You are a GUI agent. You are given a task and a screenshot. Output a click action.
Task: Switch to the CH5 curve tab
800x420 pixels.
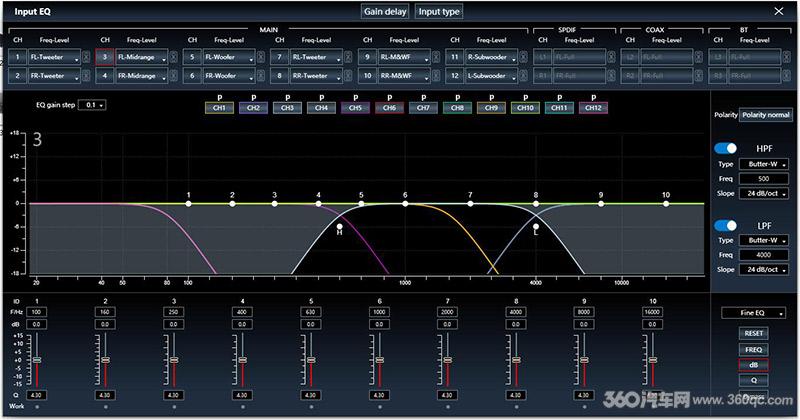pyautogui.click(x=356, y=108)
